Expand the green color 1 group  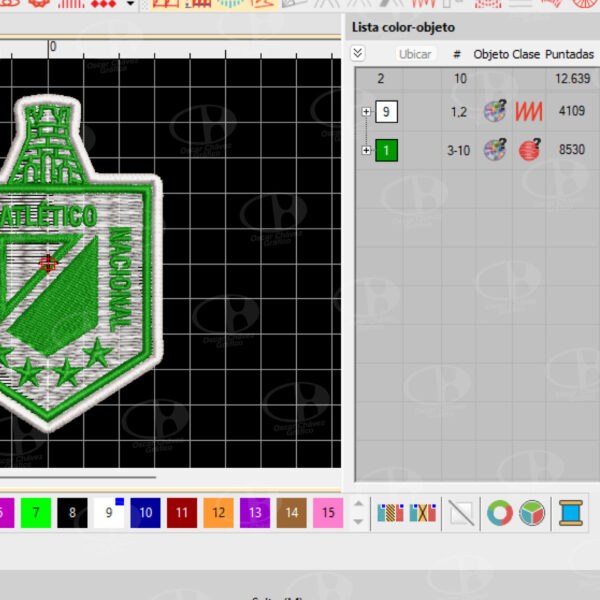[366, 150]
